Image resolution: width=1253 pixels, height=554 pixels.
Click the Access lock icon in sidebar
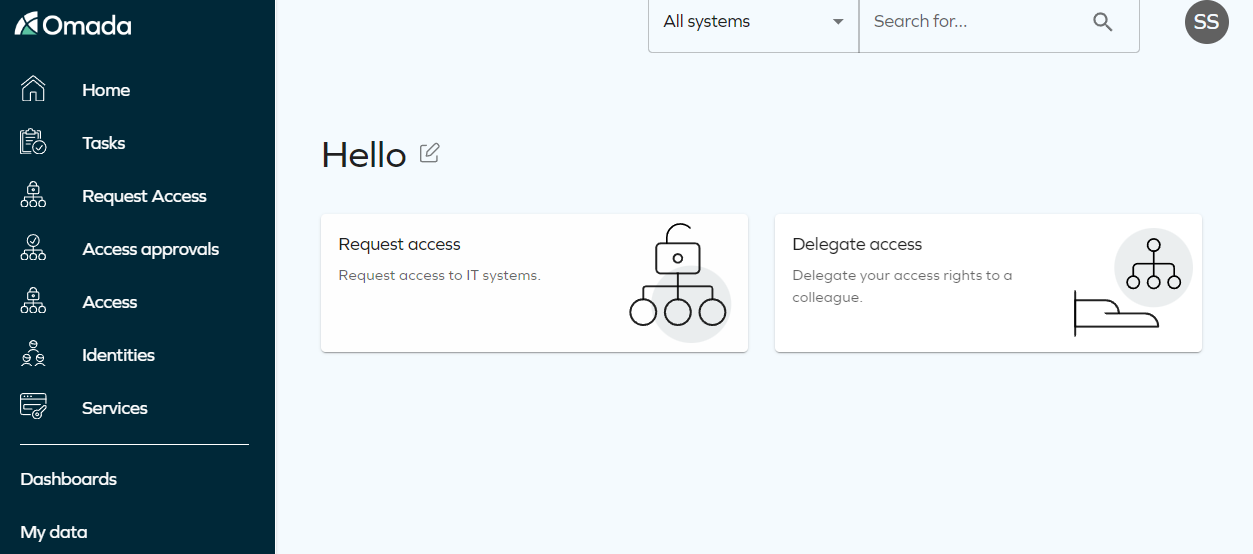click(x=33, y=301)
